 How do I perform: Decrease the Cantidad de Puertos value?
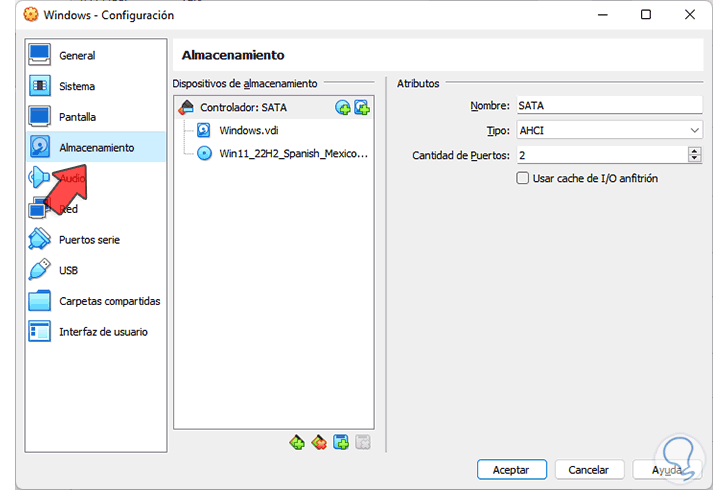(695, 159)
